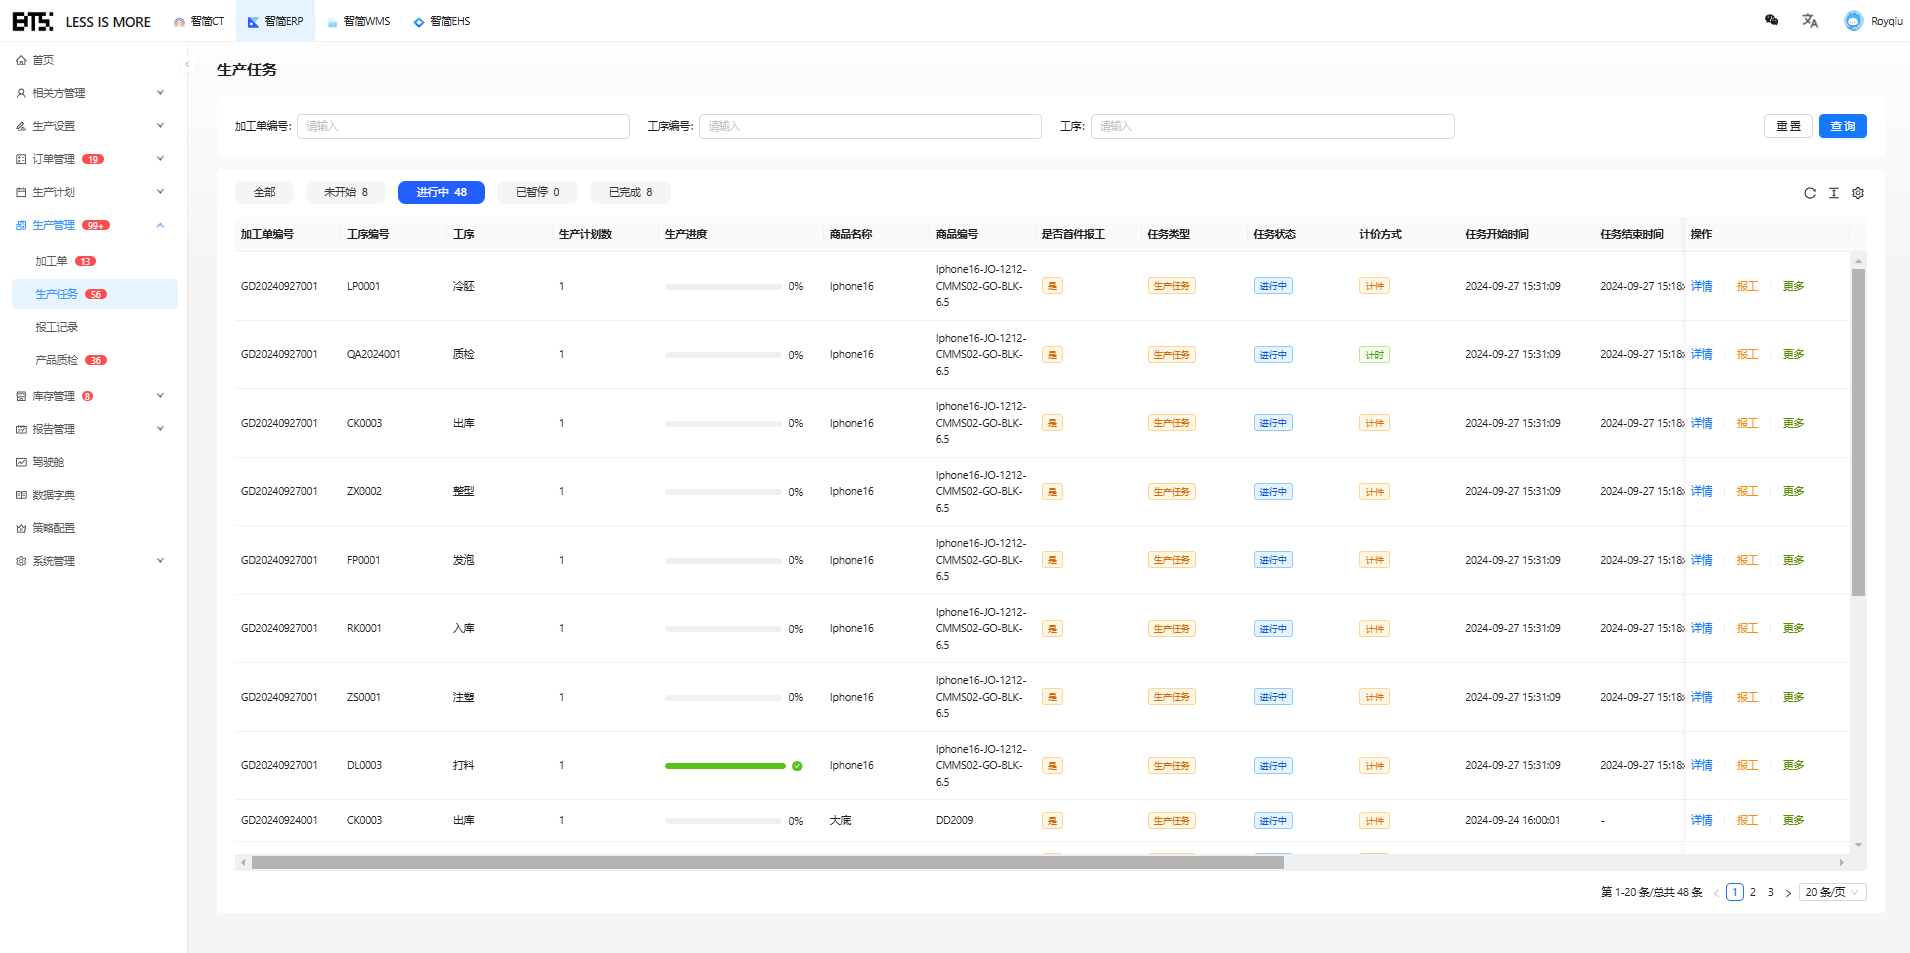The width and height of the screenshot is (1910, 953).
Task: Click the 0% progress bar for ZS0001
Action: [x=723, y=698]
